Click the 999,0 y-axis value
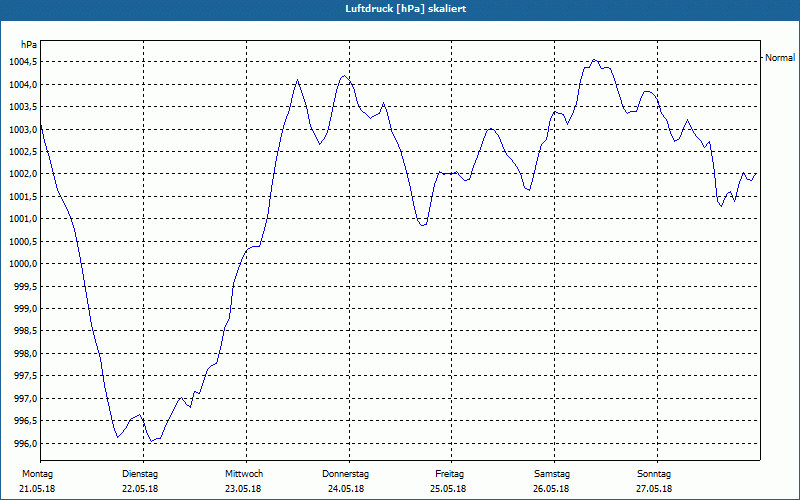 25,309
